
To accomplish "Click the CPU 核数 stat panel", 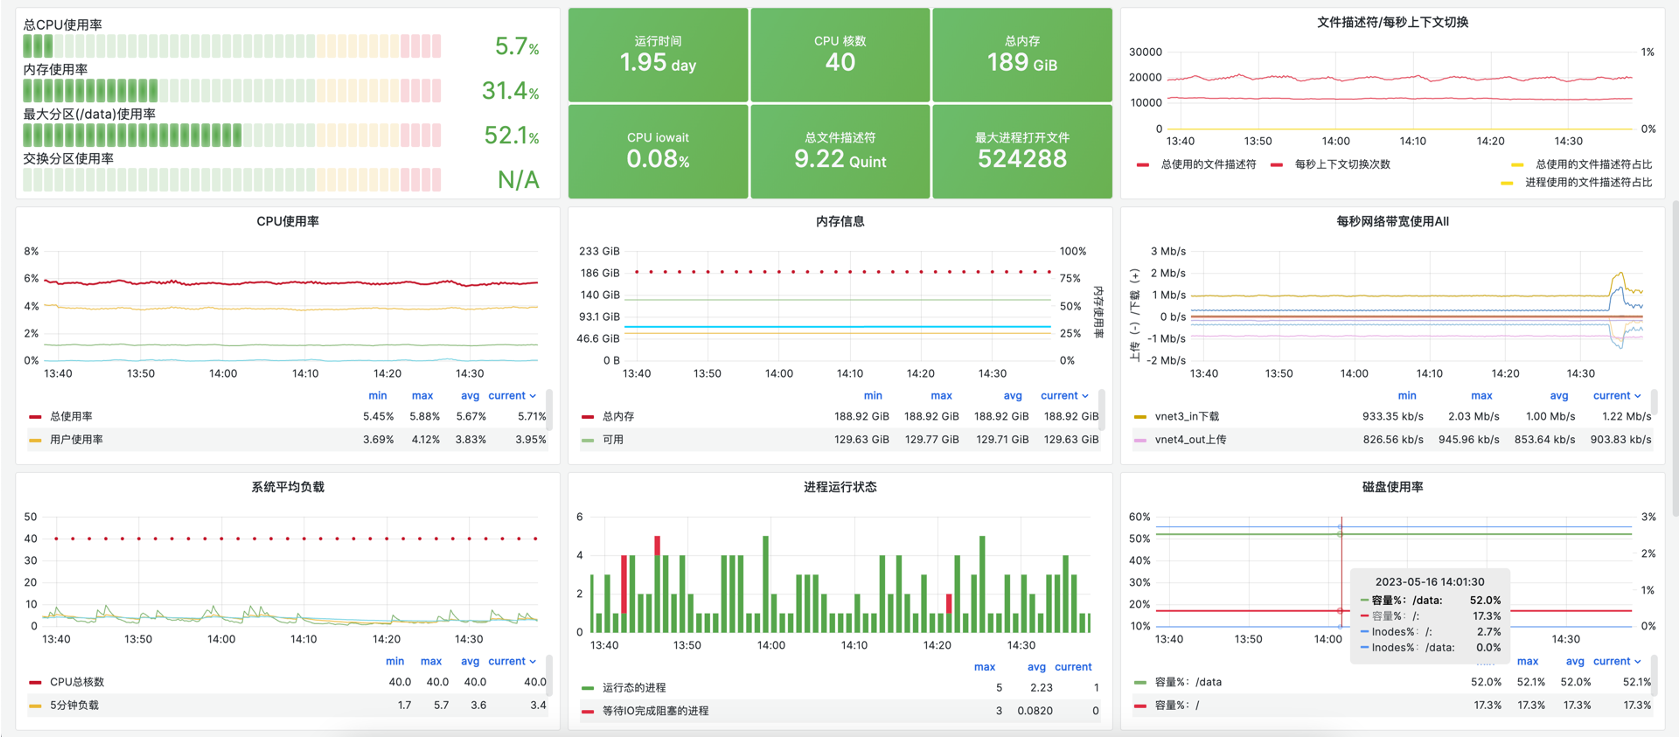I will [x=840, y=55].
